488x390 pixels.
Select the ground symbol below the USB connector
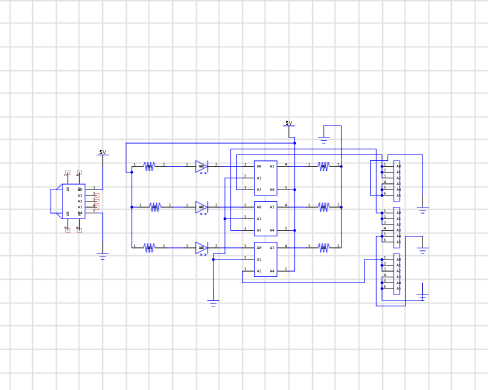102,256
